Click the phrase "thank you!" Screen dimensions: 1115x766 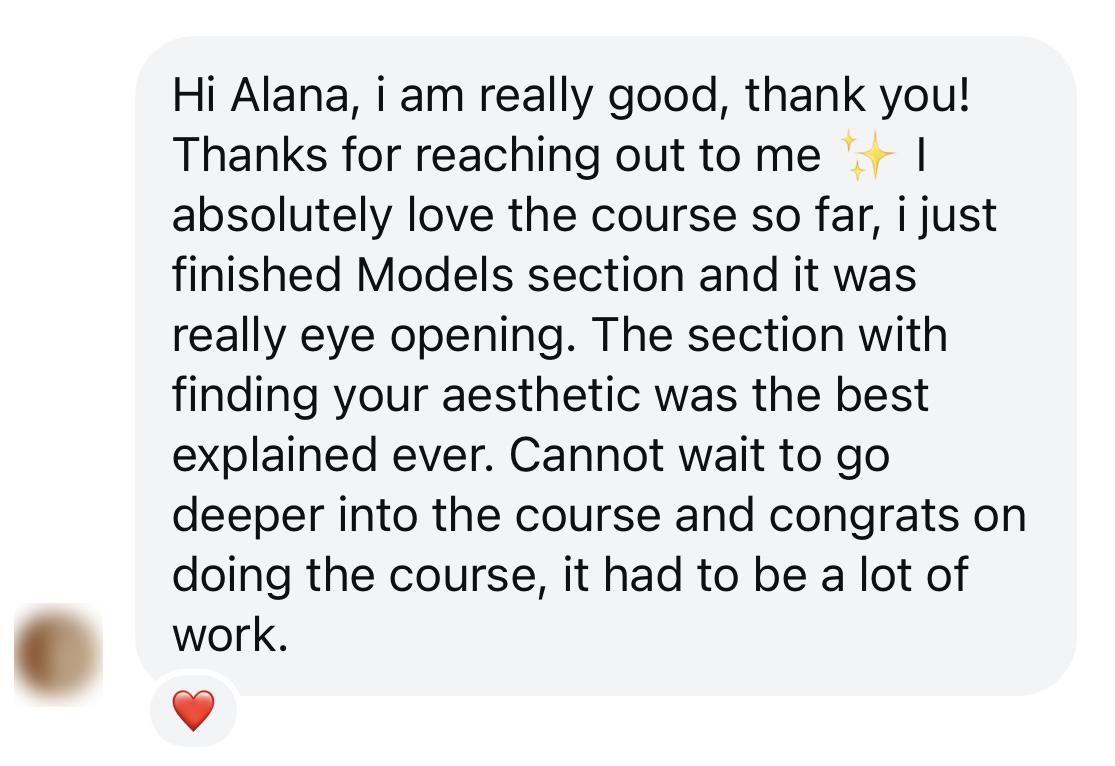coord(857,96)
